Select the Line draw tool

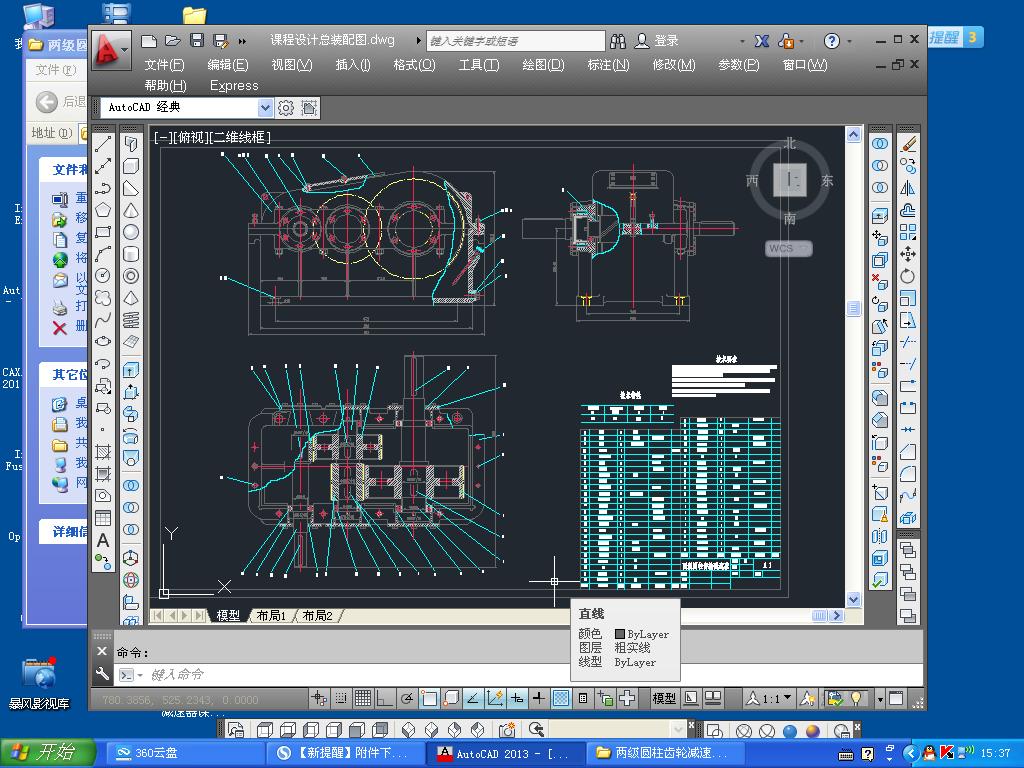click(x=103, y=145)
